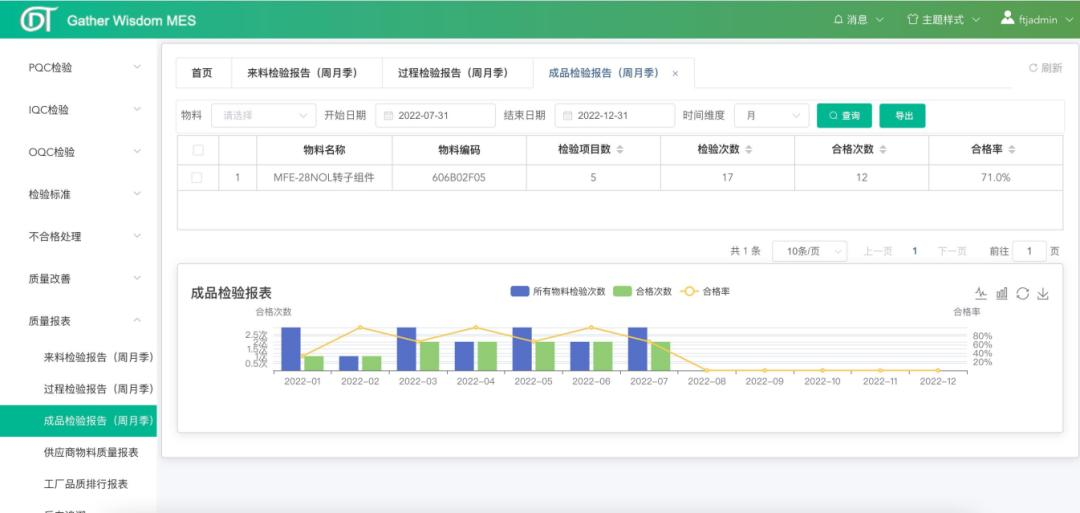Download chart as image icon

1043,293
